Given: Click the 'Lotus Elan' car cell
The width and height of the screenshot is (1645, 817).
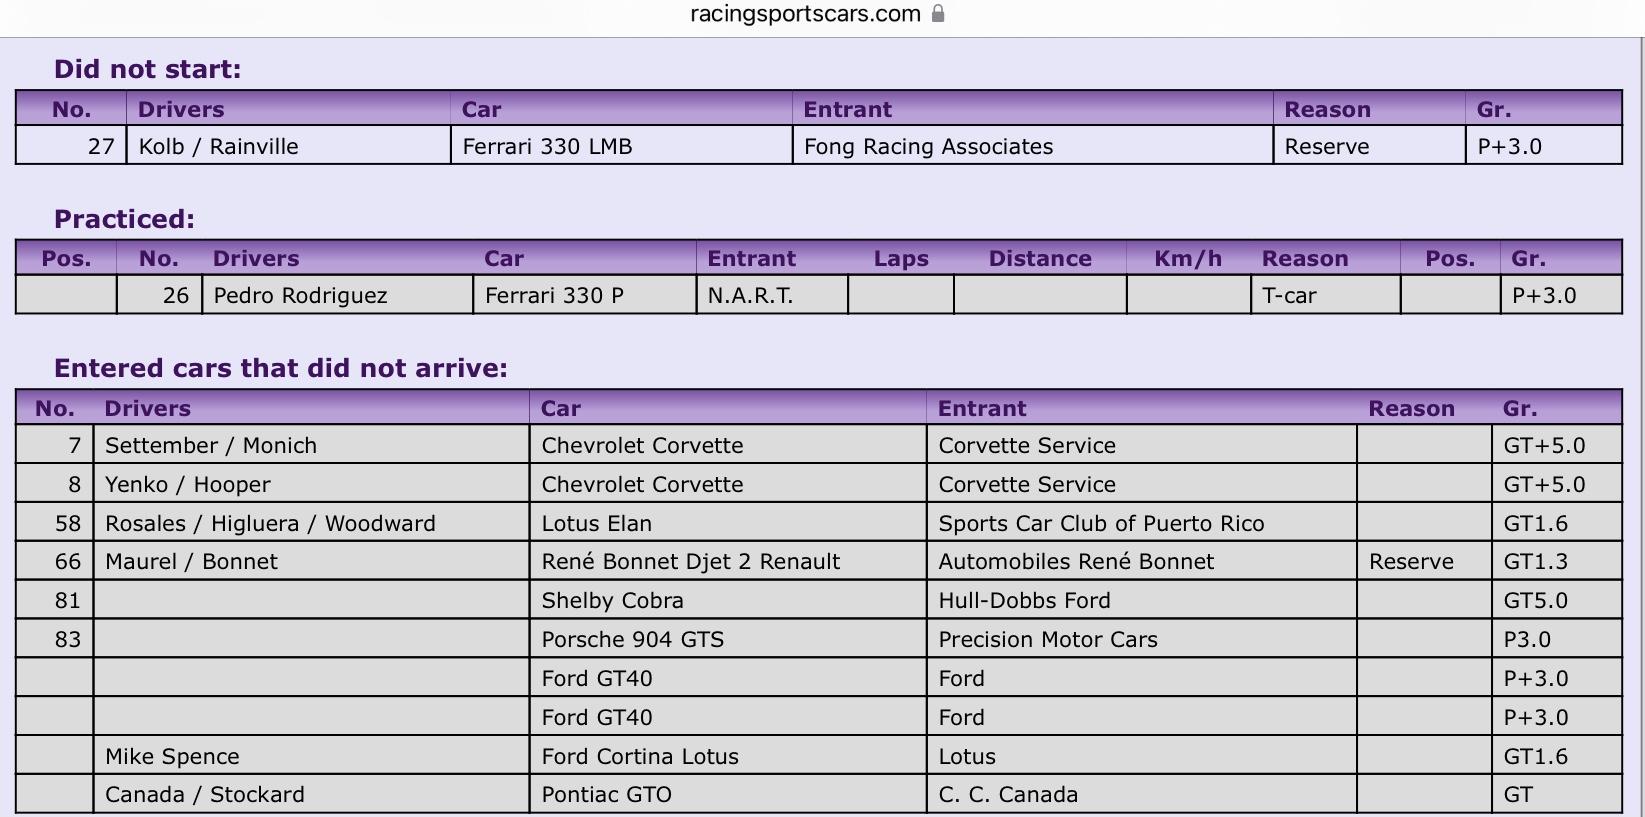Looking at the screenshot, I should coord(728,523).
